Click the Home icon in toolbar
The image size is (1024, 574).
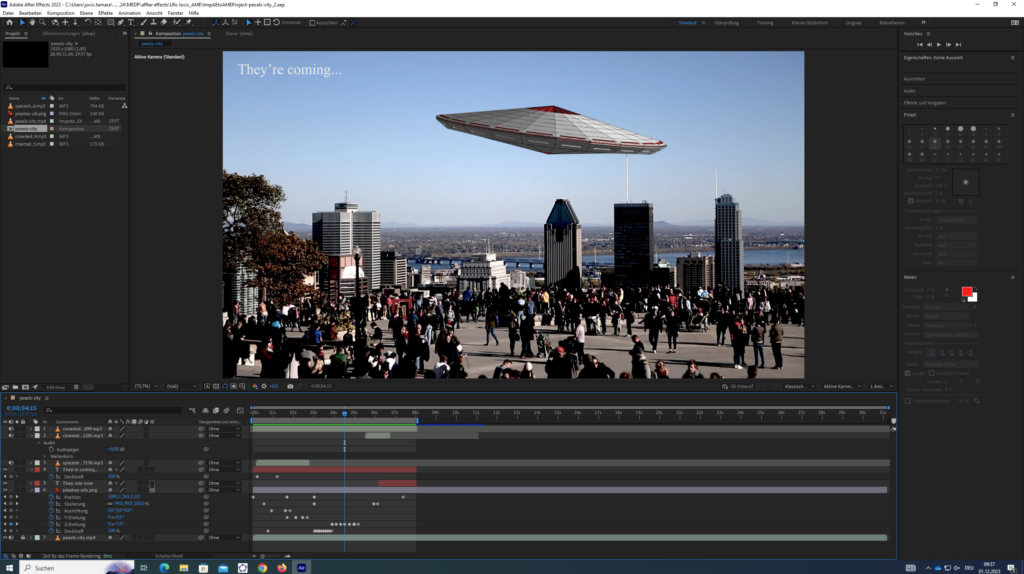coord(11,22)
